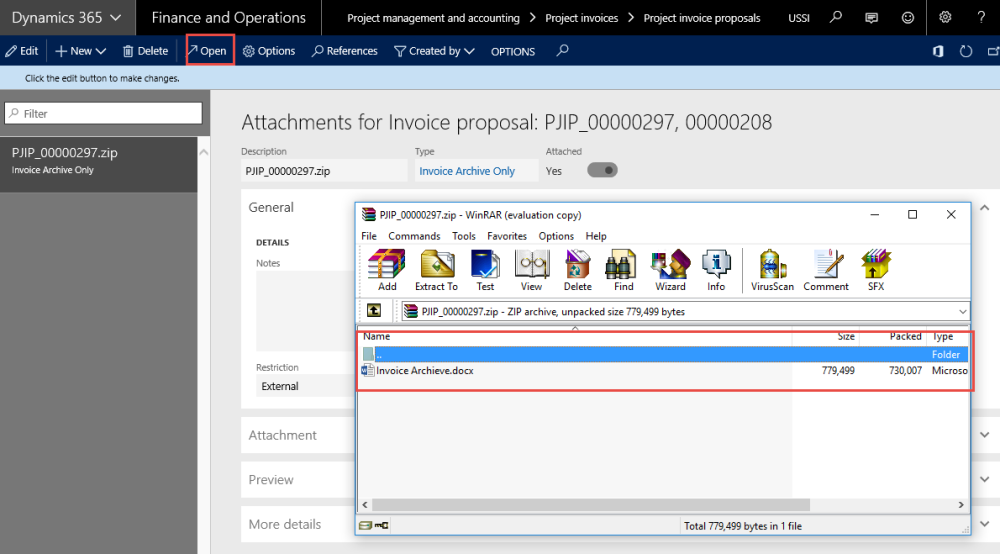Click the smiley feedback icon
The image size is (1000, 554).
coord(908,18)
